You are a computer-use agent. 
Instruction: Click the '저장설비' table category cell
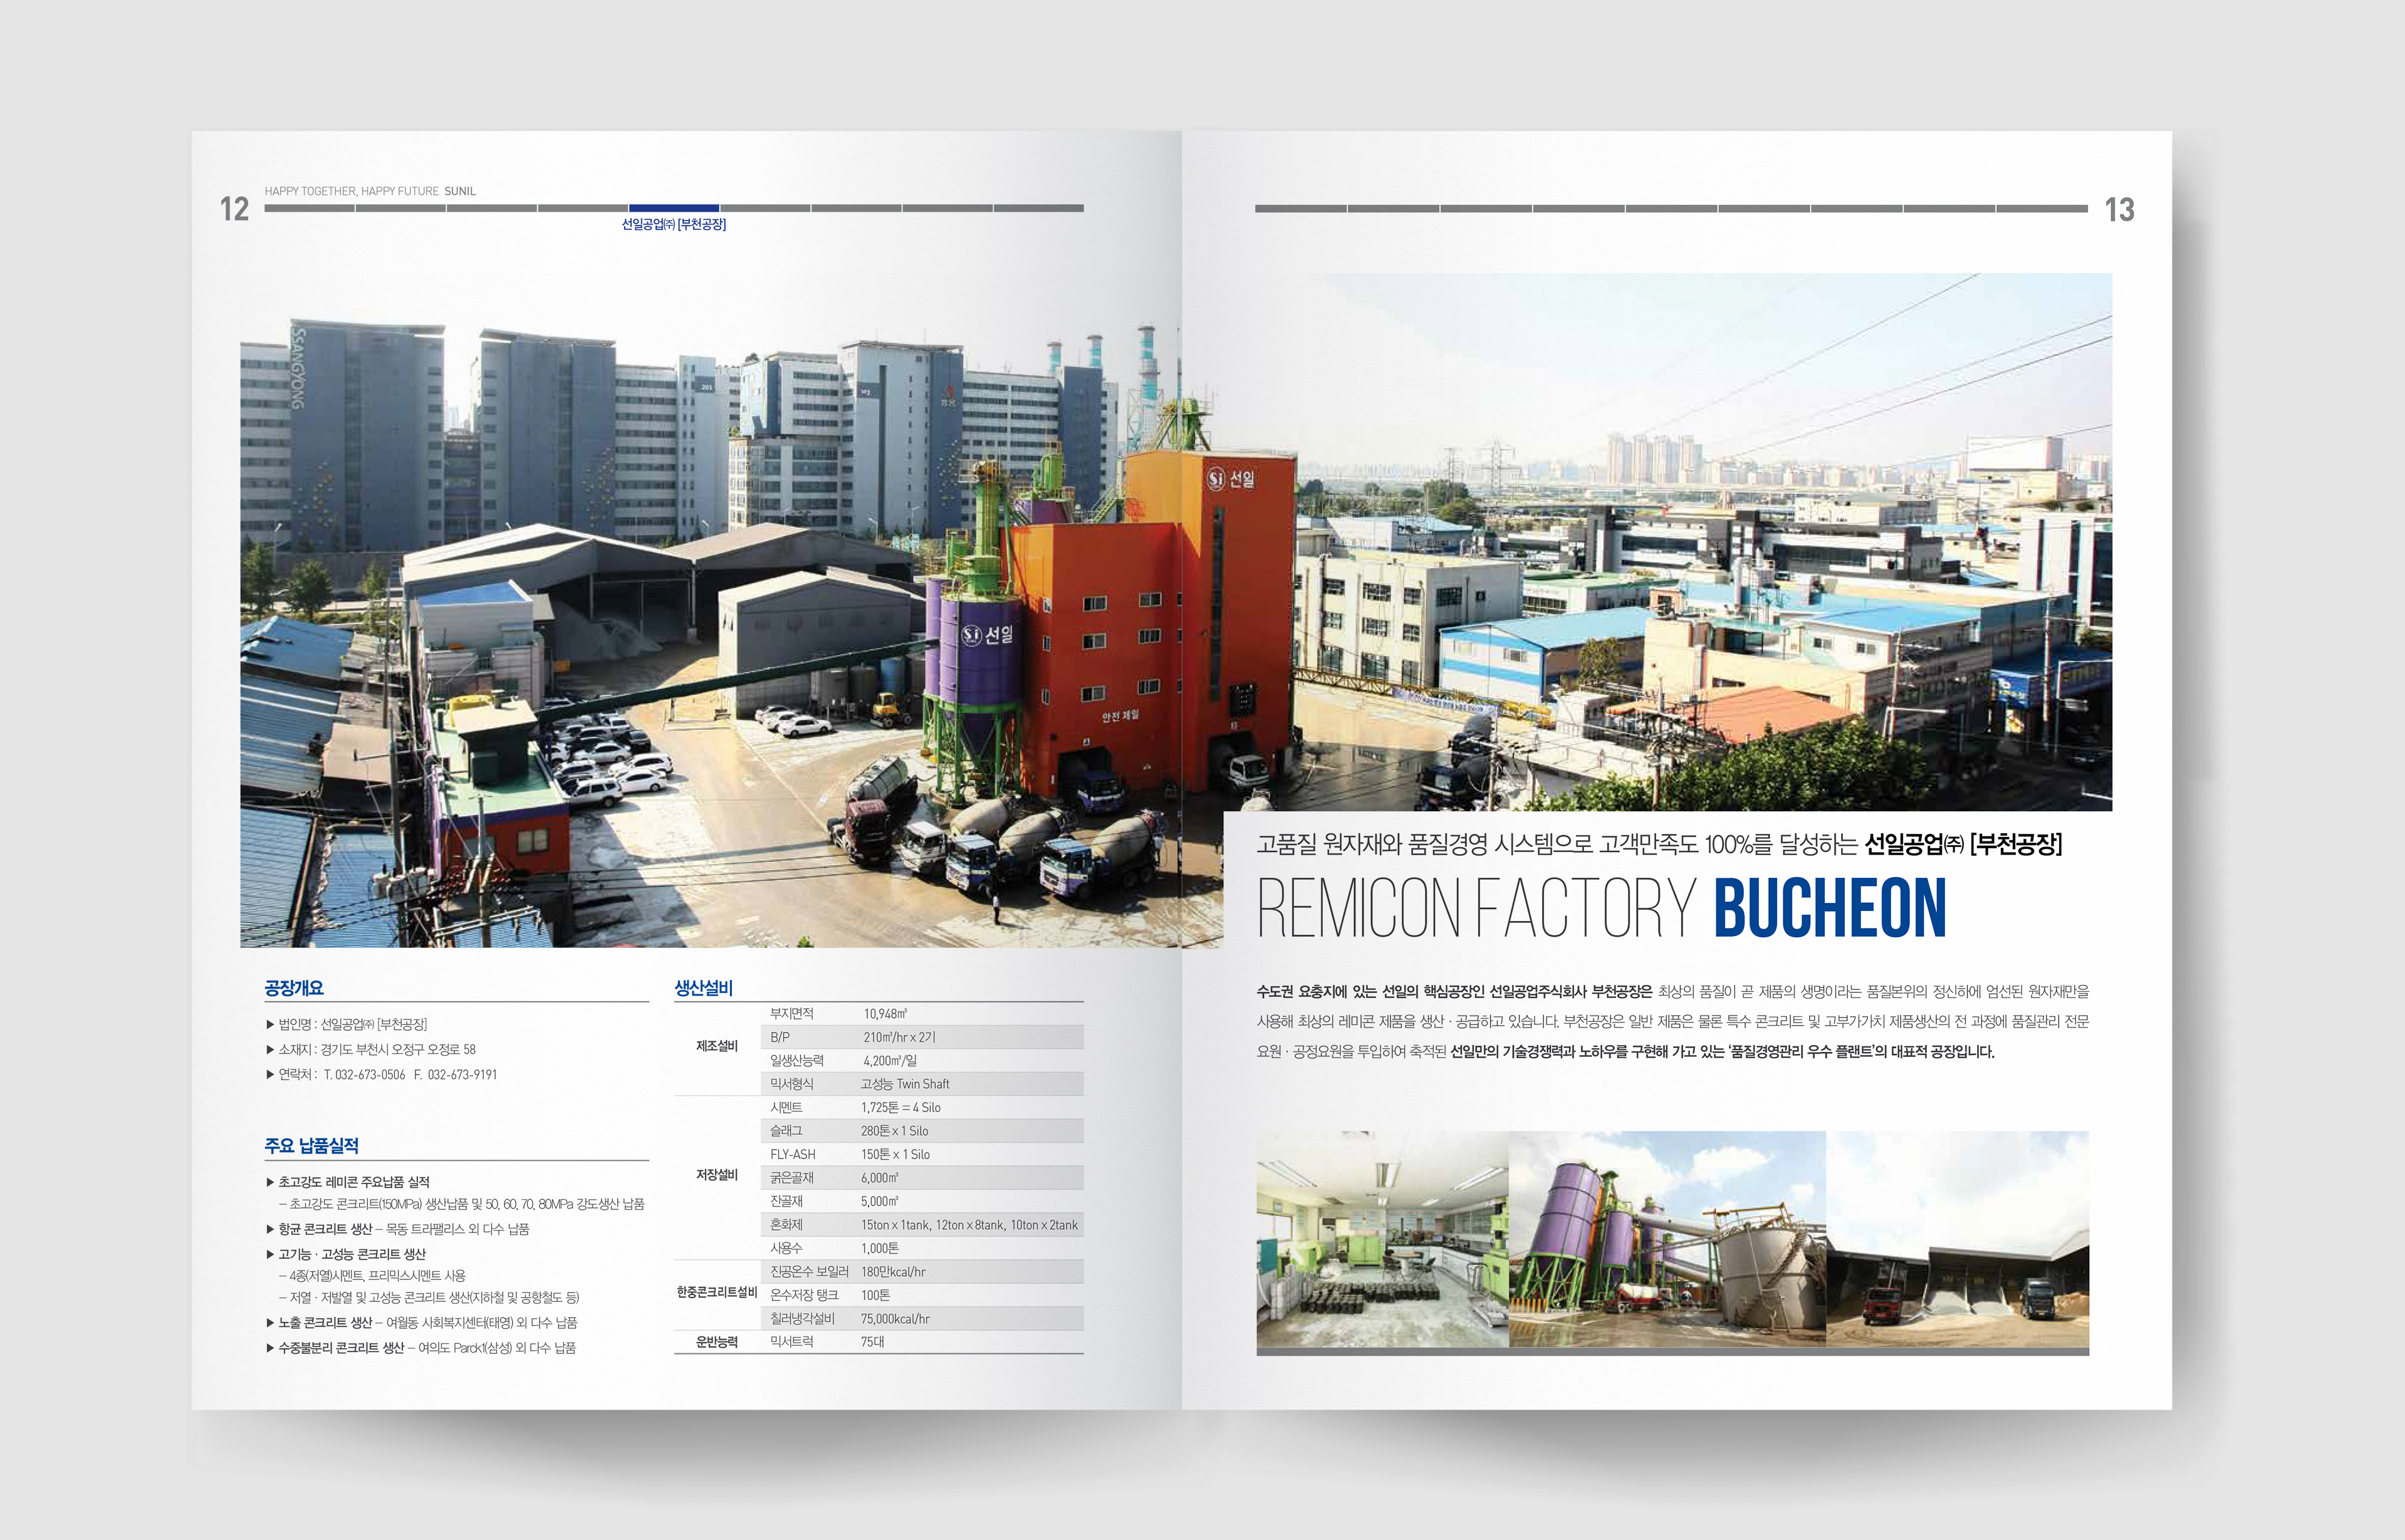pos(717,1175)
